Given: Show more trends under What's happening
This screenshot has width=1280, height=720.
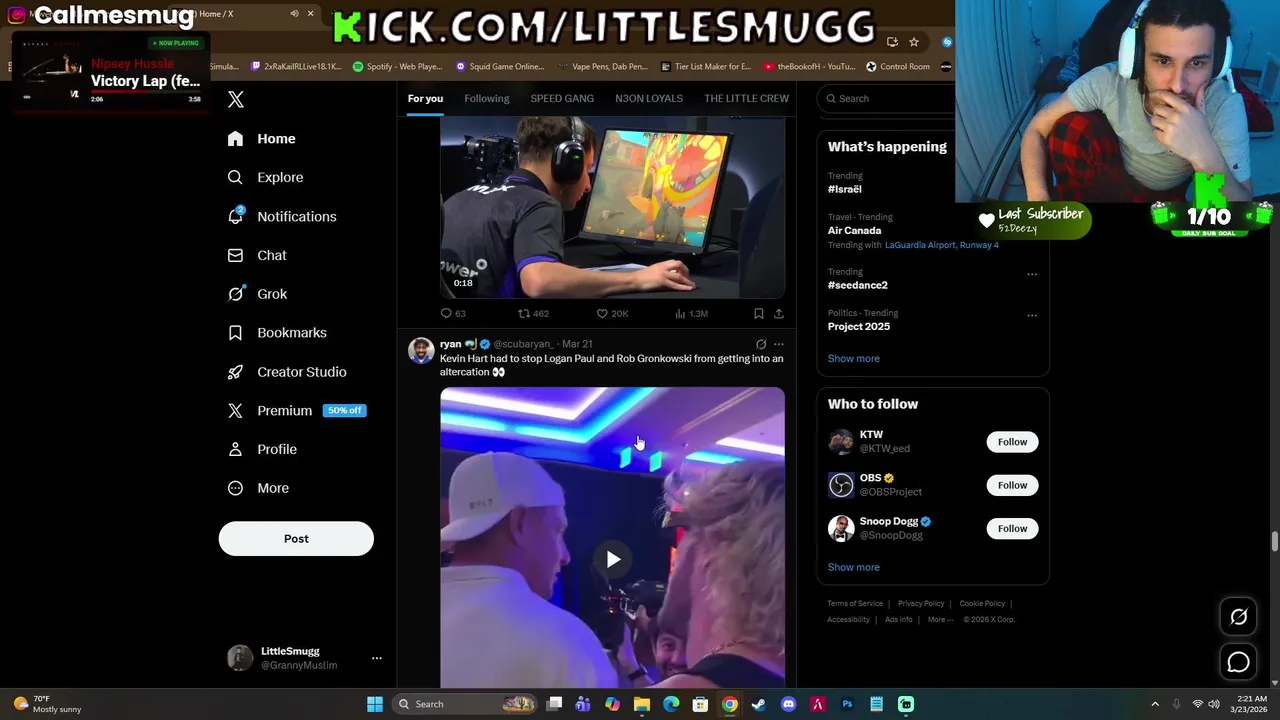Looking at the screenshot, I should [x=853, y=358].
